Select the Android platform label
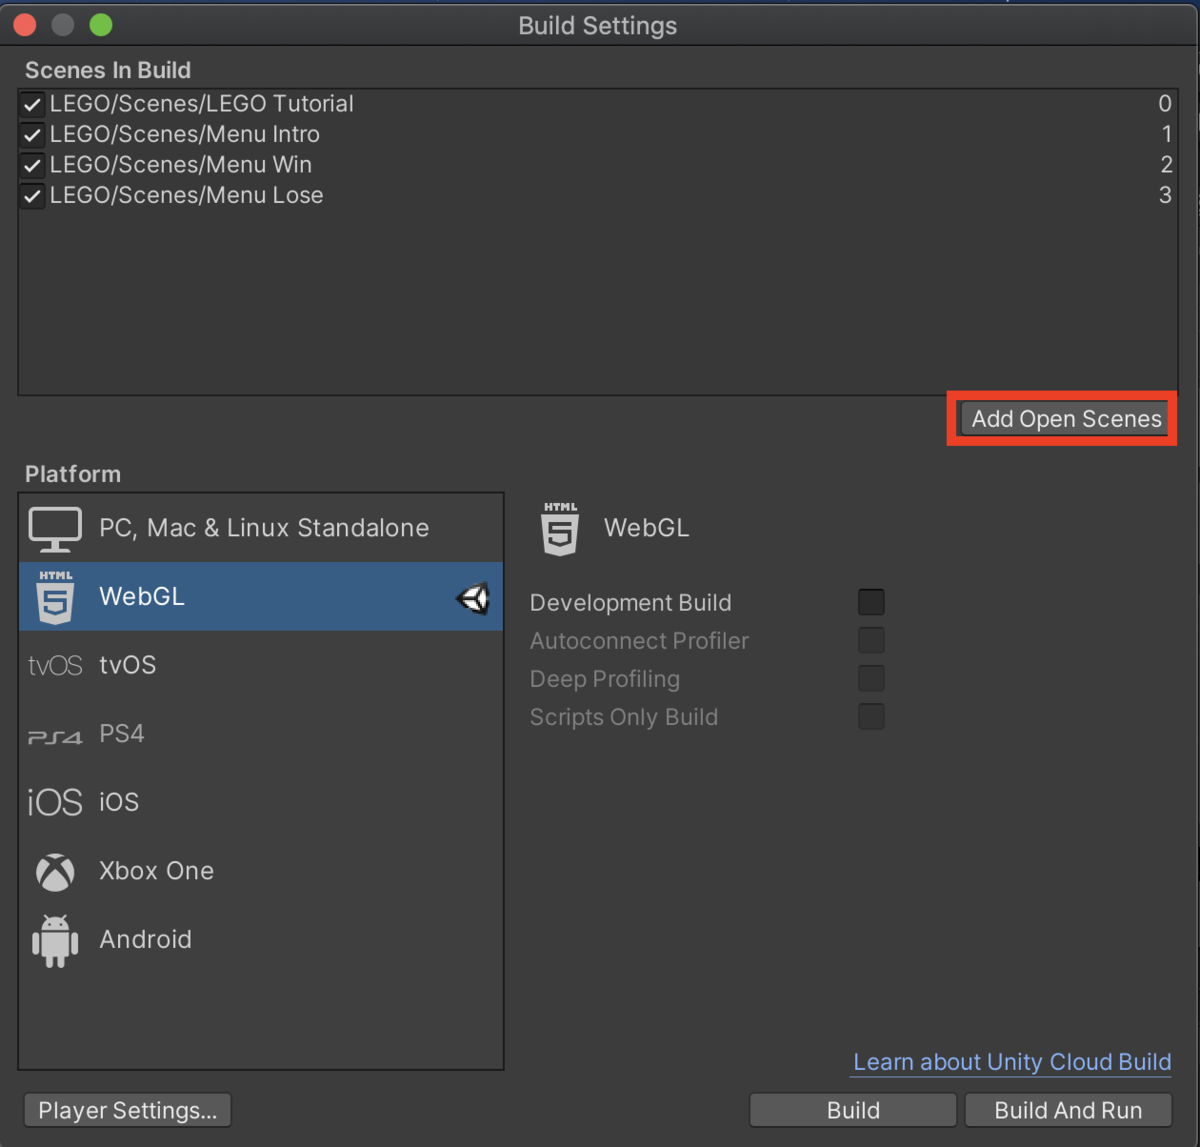 coord(145,940)
